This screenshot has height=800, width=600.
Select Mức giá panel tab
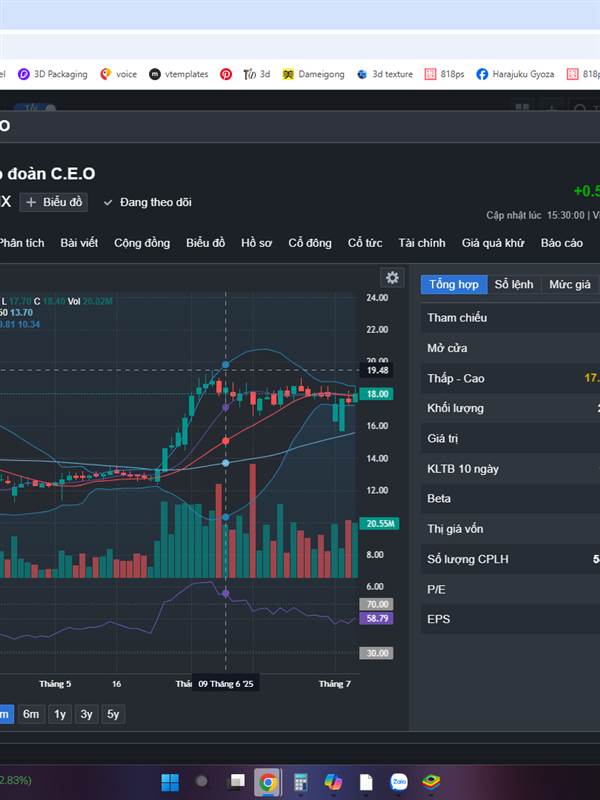point(569,285)
